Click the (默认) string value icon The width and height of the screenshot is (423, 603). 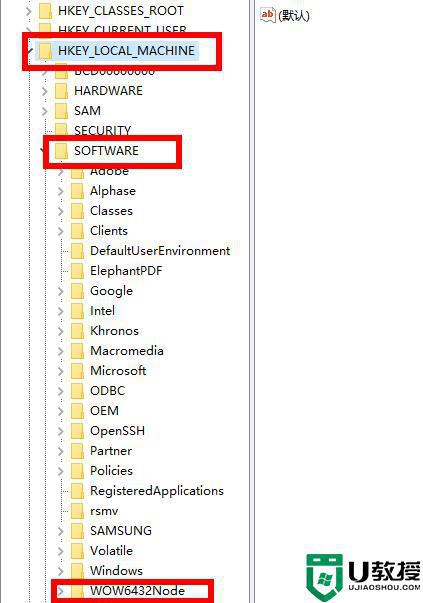tap(268, 15)
